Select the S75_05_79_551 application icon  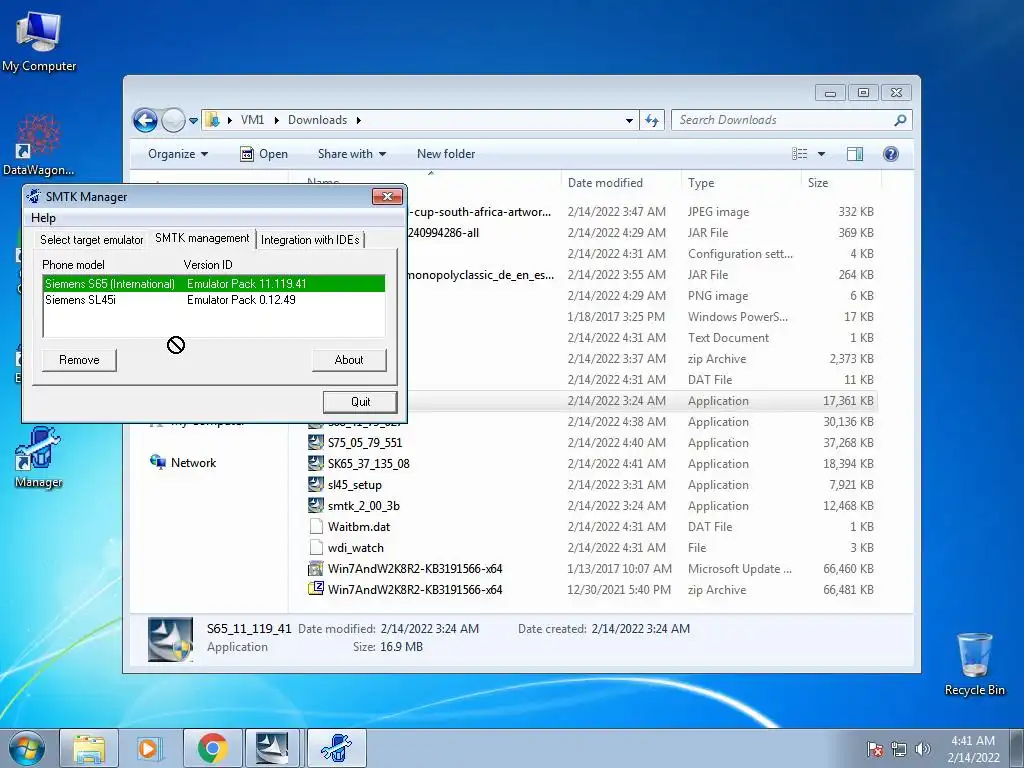316,443
